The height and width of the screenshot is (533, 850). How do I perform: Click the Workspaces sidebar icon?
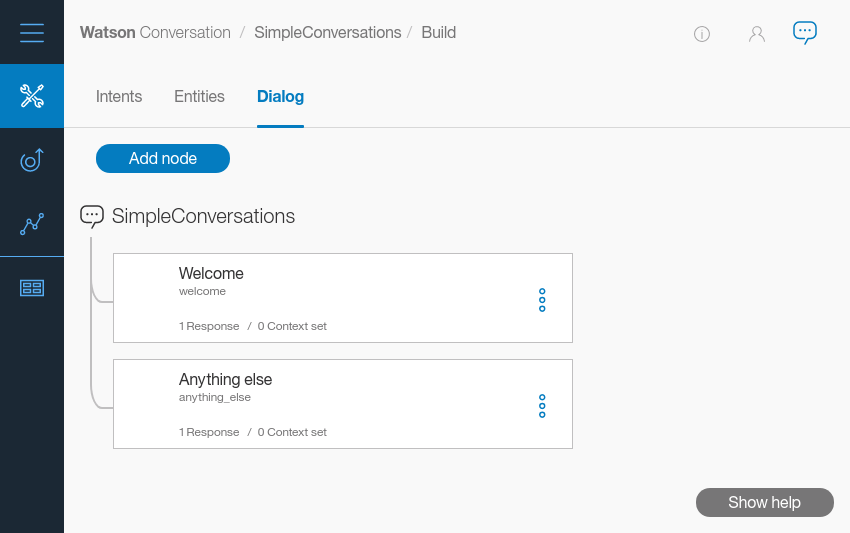point(32,288)
